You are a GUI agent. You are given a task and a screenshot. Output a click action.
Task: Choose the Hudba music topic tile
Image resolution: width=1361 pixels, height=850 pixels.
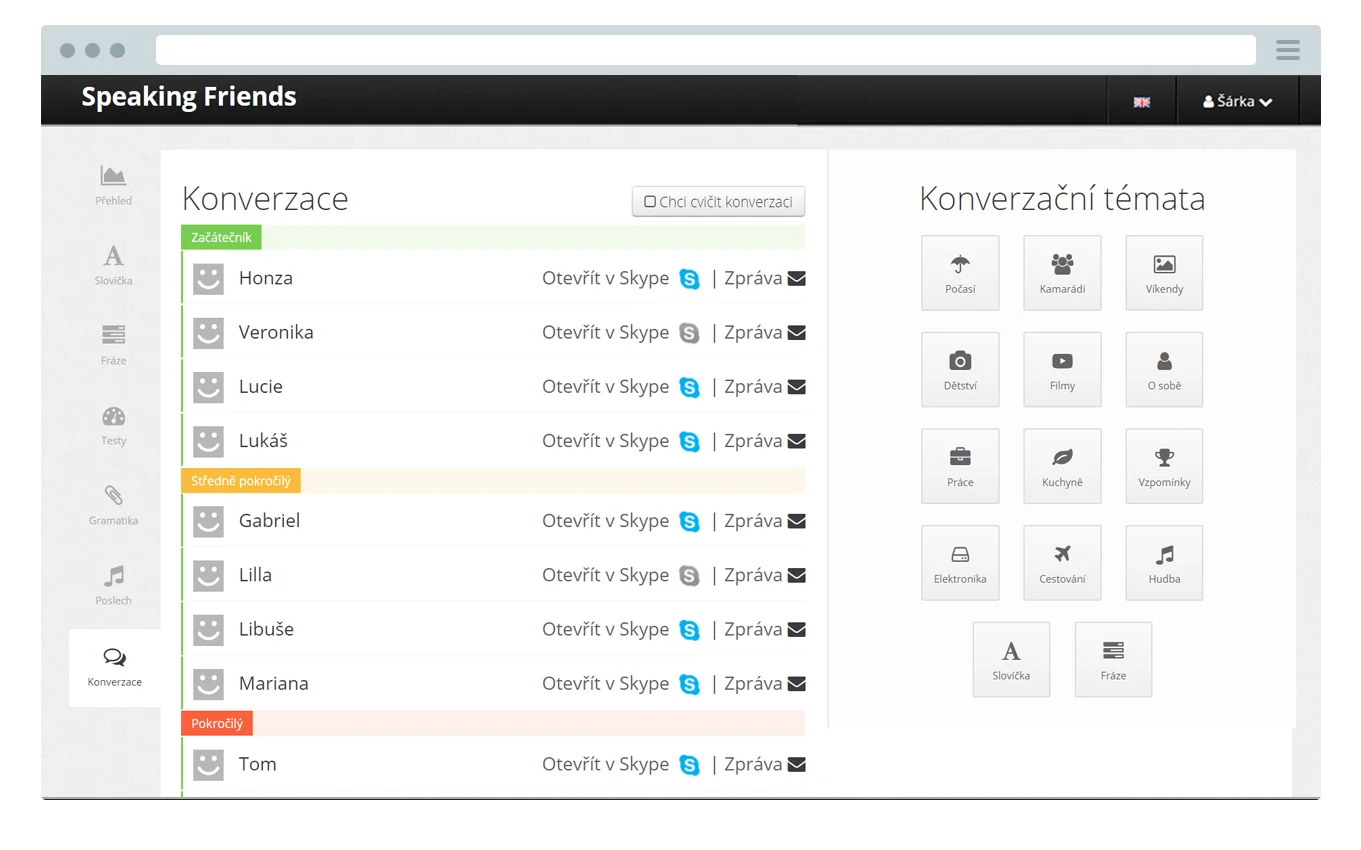[x=1164, y=563]
